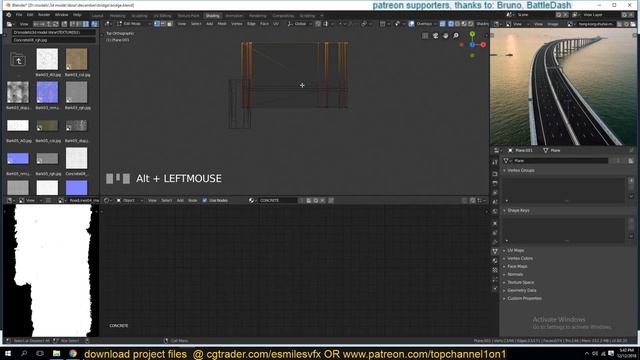The image size is (640, 360).
Task: Click the zoom magnifier icon in viewport
Action: point(456,36)
